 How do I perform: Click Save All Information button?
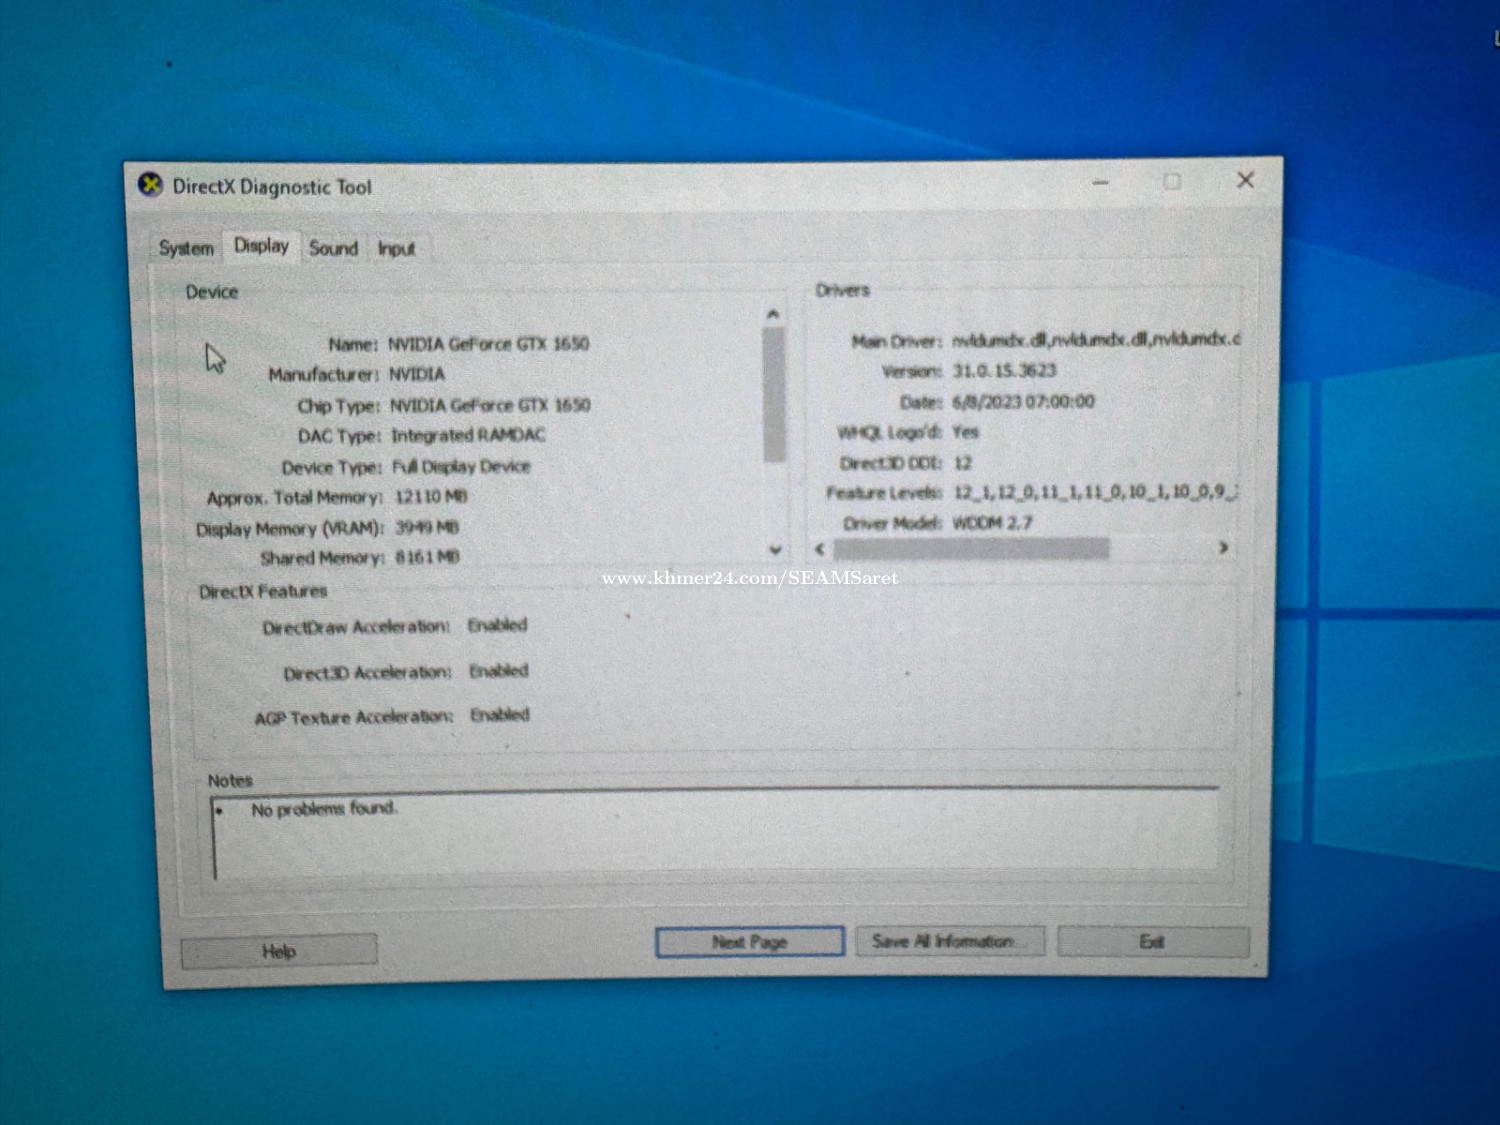coord(950,941)
